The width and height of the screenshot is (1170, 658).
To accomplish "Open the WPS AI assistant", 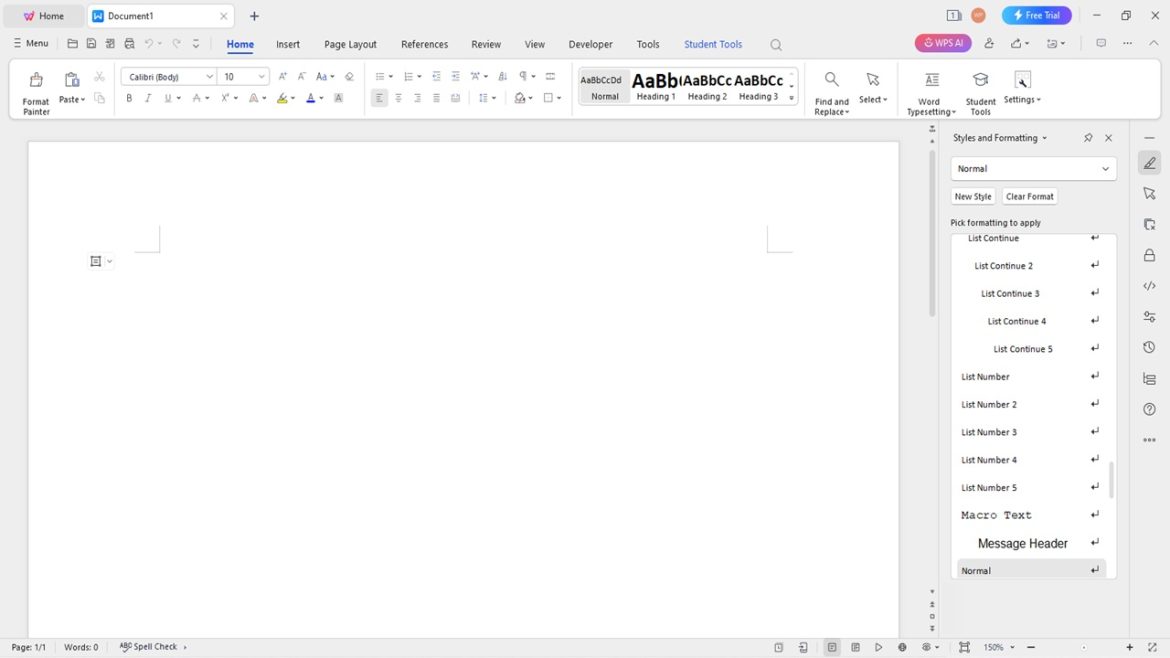I will click(x=941, y=43).
